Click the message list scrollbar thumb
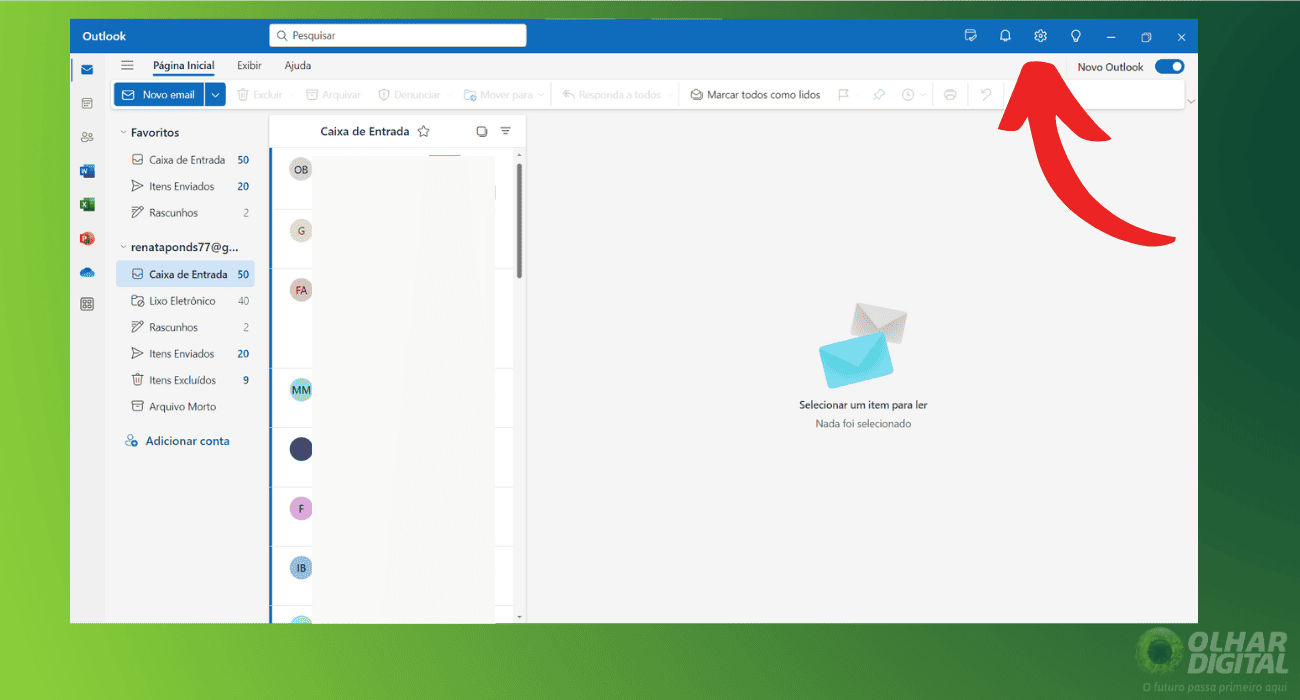The height and width of the screenshot is (700, 1300). click(519, 221)
